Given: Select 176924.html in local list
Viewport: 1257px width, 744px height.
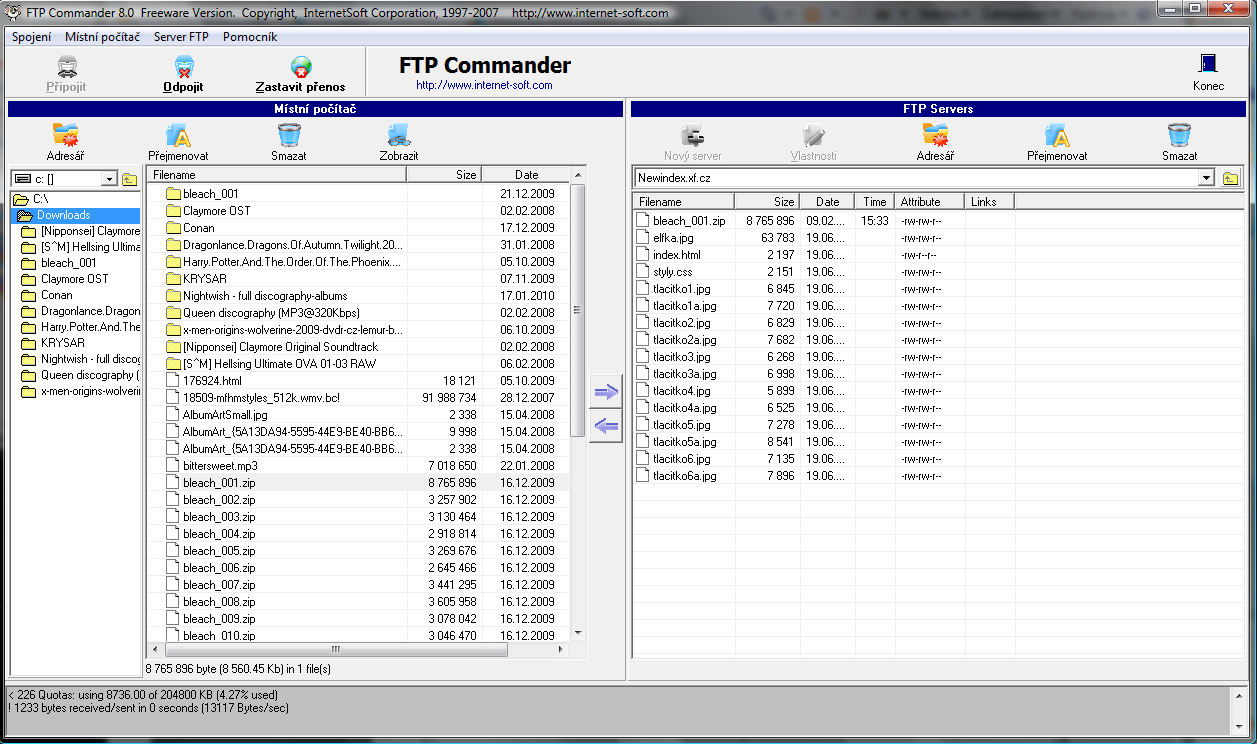Looking at the screenshot, I should pos(212,381).
